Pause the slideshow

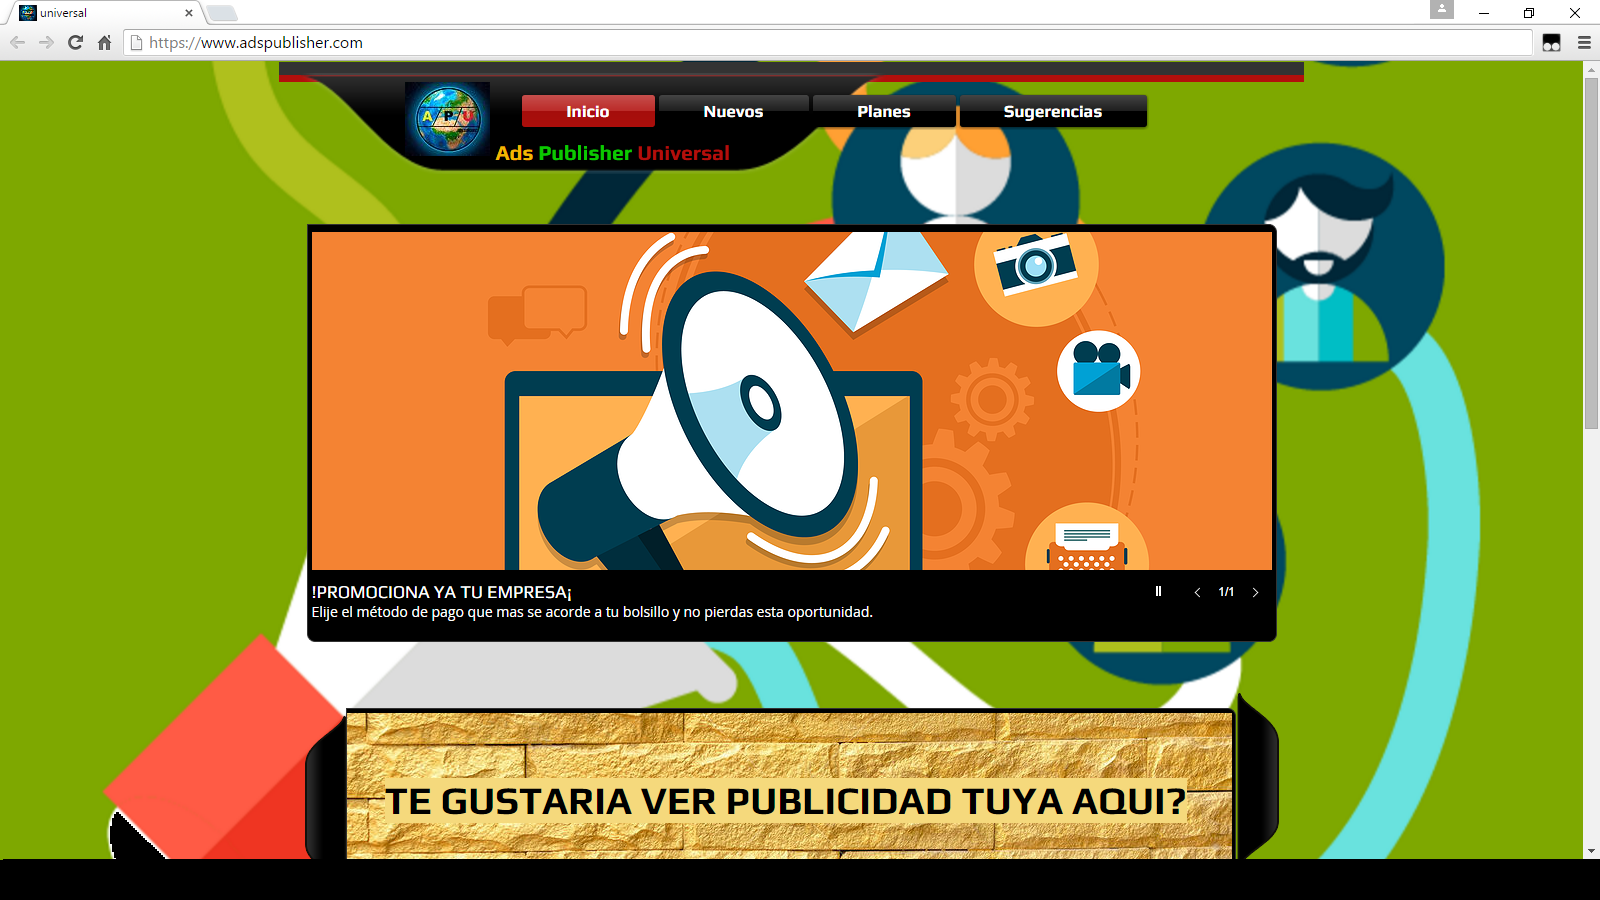tap(1158, 592)
